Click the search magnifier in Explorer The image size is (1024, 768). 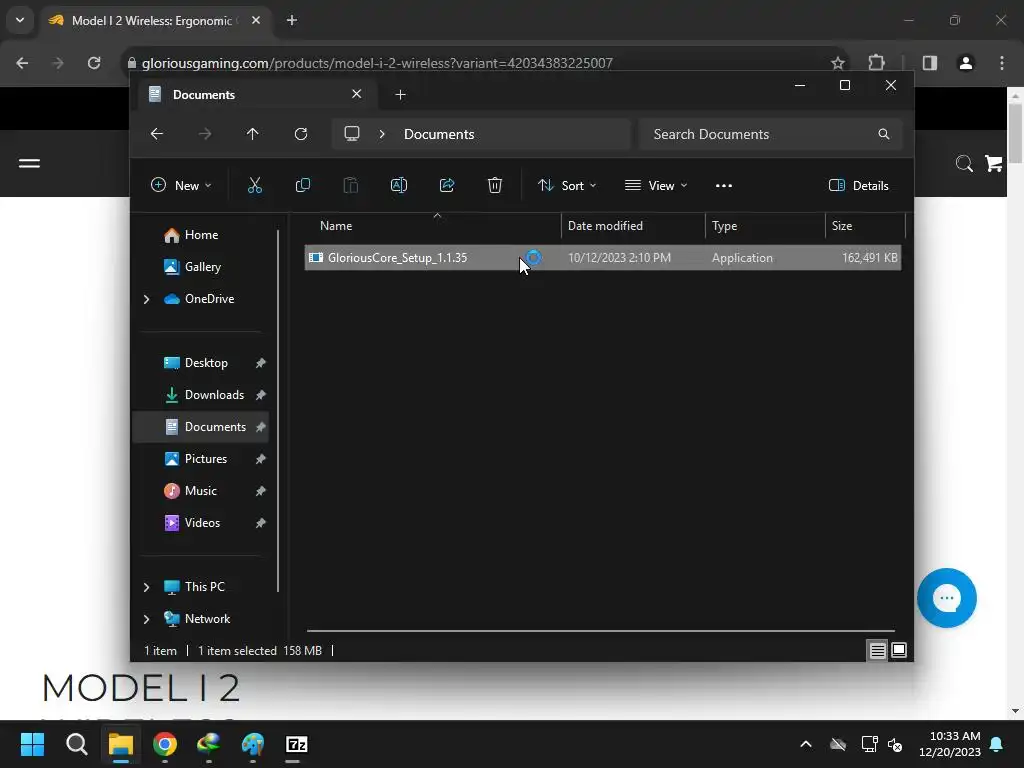coord(884,134)
